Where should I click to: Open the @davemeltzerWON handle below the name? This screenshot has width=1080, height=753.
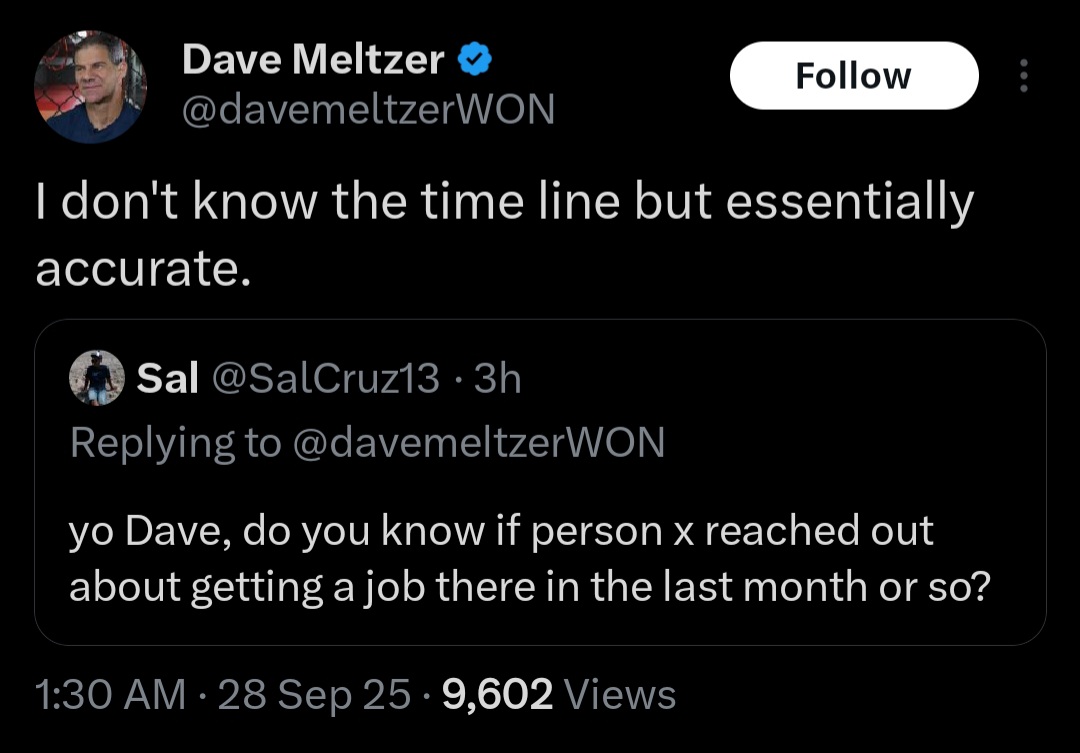367,109
